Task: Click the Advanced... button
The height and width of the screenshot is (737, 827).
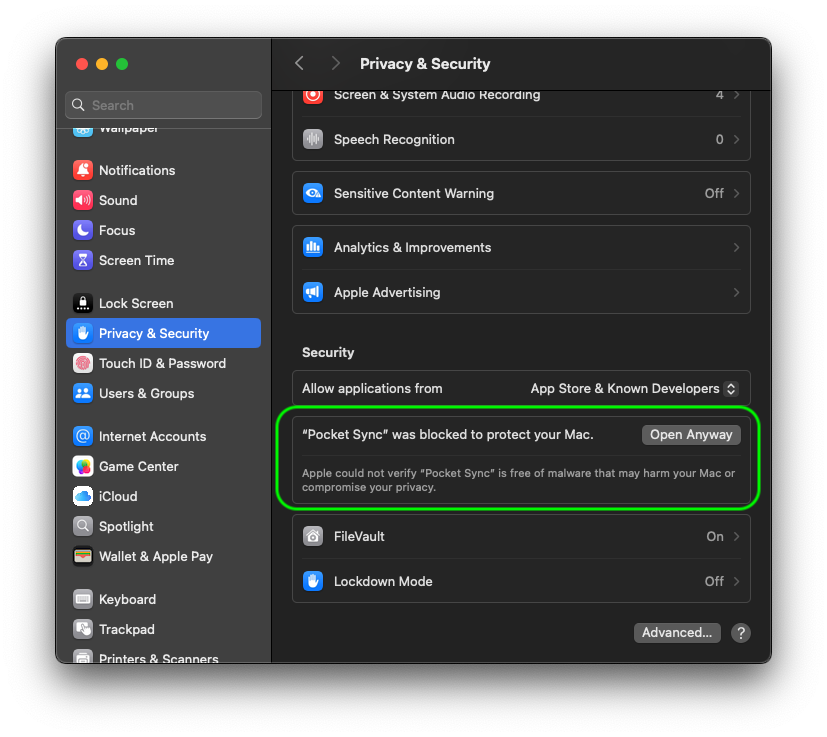Action: pos(677,633)
